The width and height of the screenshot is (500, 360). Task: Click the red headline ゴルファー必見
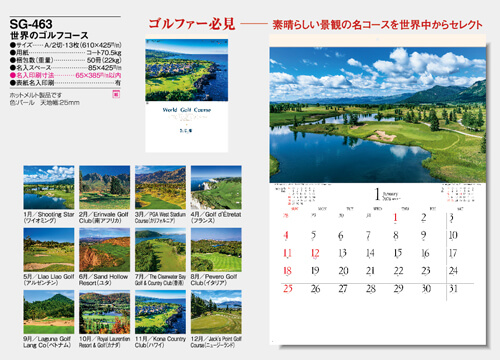point(192,24)
